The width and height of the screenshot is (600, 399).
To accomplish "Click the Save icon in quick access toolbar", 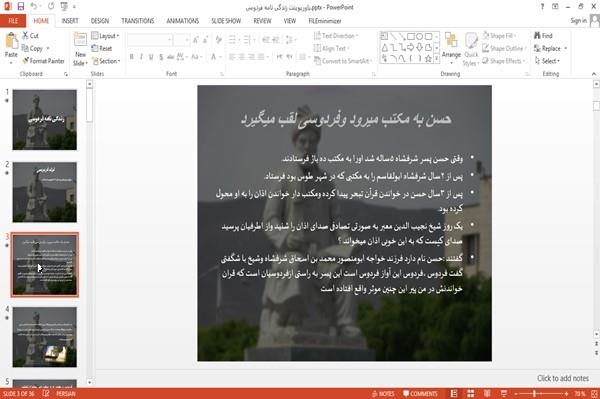I will [21, 7].
